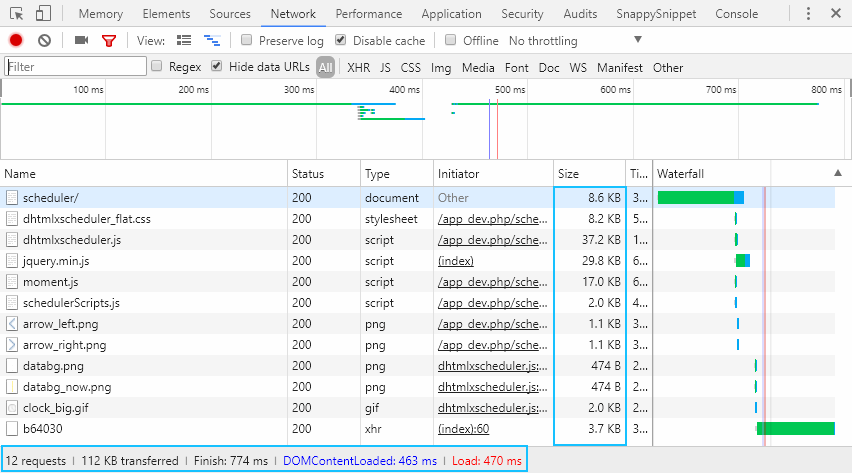The image size is (852, 473).
Task: Filter requests by Img
Action: 441,68
